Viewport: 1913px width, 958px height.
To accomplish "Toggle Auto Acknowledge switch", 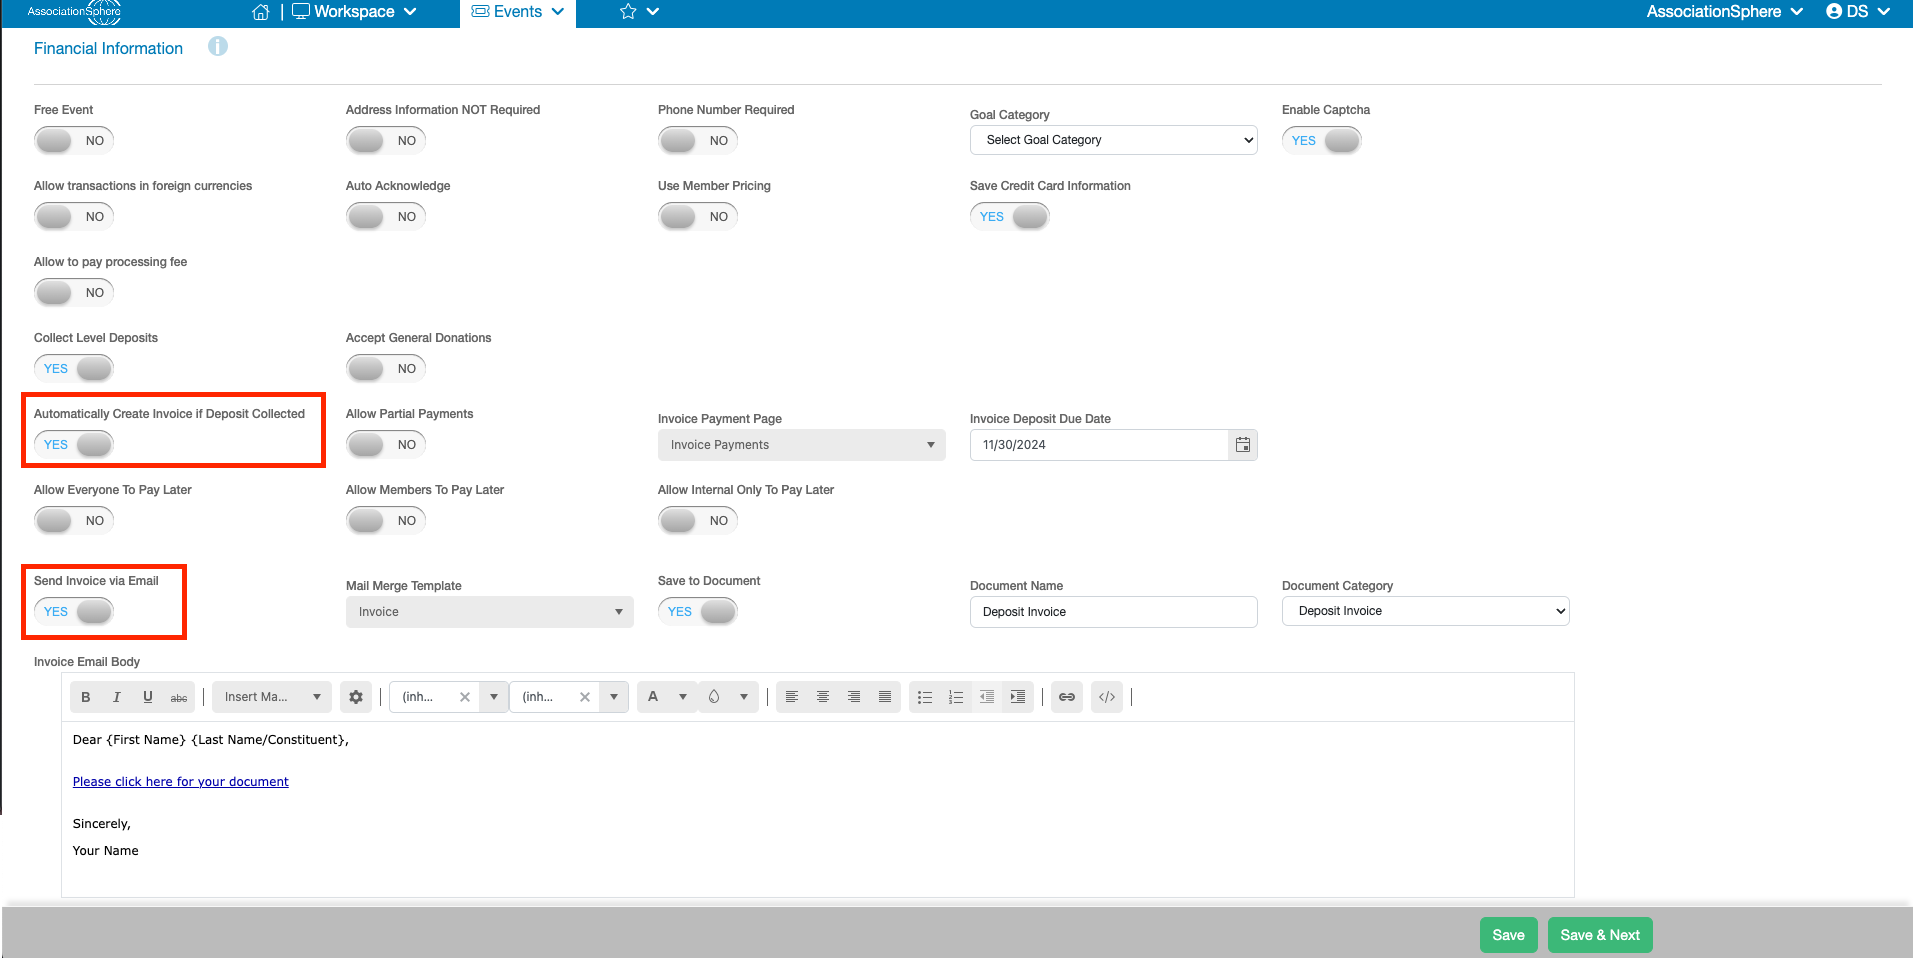I will pyautogui.click(x=386, y=217).
